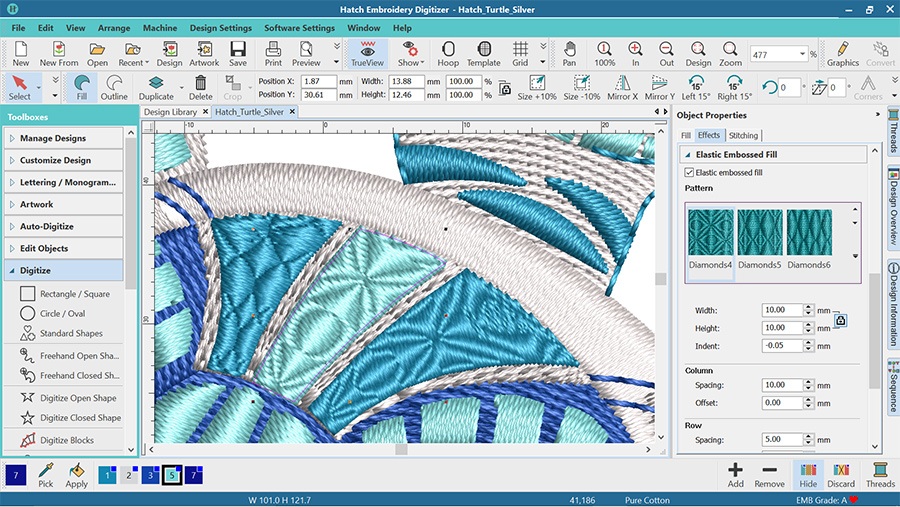
Task: Select the Pan hand tool
Action: coord(569,53)
